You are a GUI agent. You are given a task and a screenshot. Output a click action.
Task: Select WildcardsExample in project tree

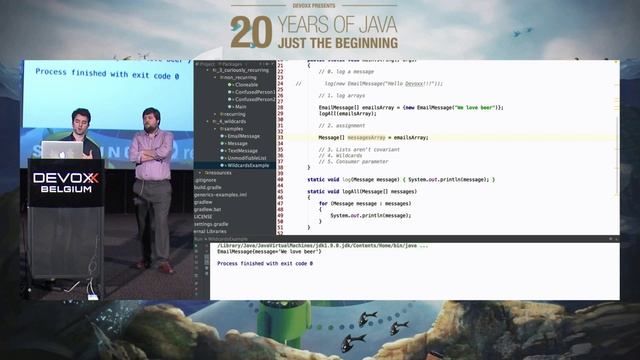click(248, 166)
